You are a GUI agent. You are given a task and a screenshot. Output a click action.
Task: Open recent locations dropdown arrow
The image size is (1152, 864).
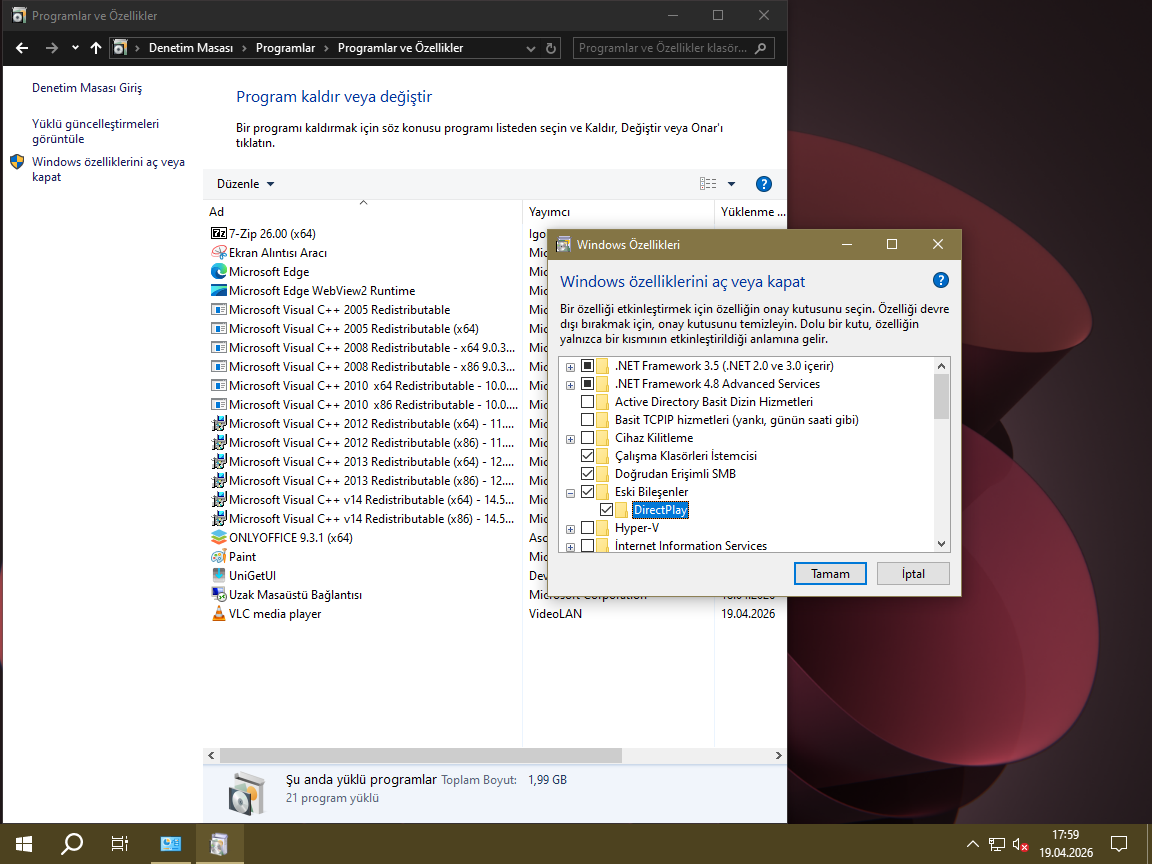coord(75,48)
